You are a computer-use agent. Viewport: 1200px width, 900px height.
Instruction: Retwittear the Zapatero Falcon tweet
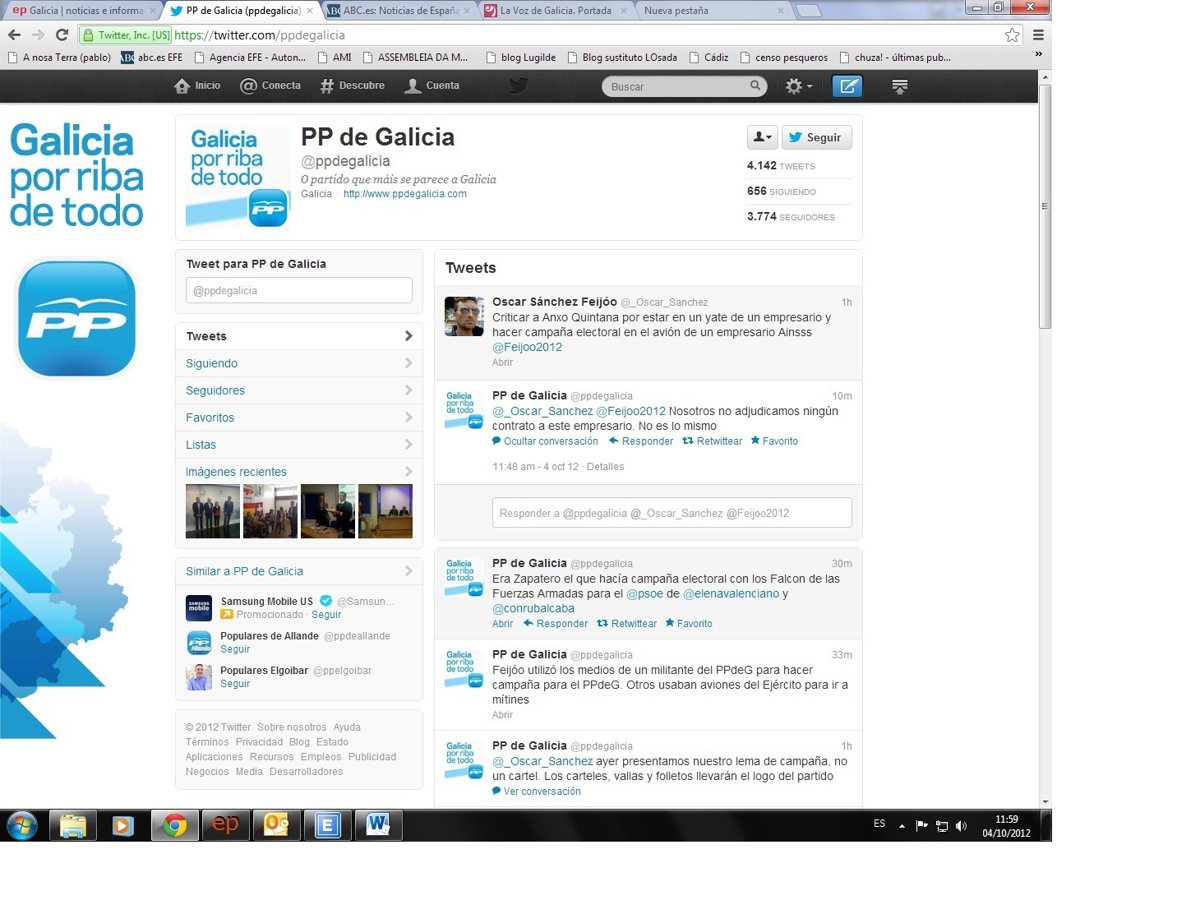click(x=627, y=624)
